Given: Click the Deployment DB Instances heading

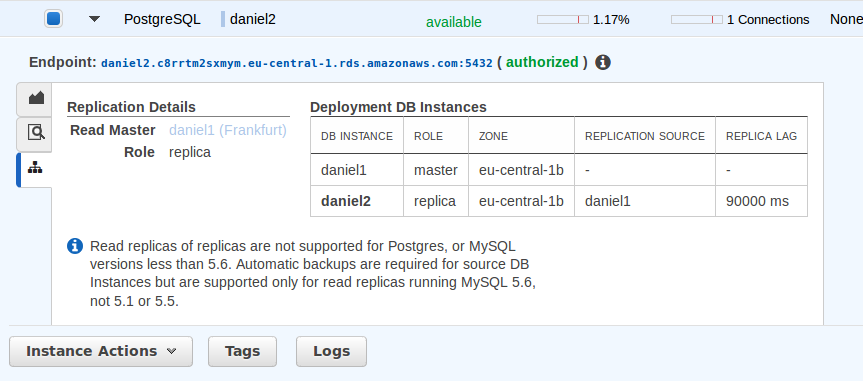Looking at the screenshot, I should (398, 107).
